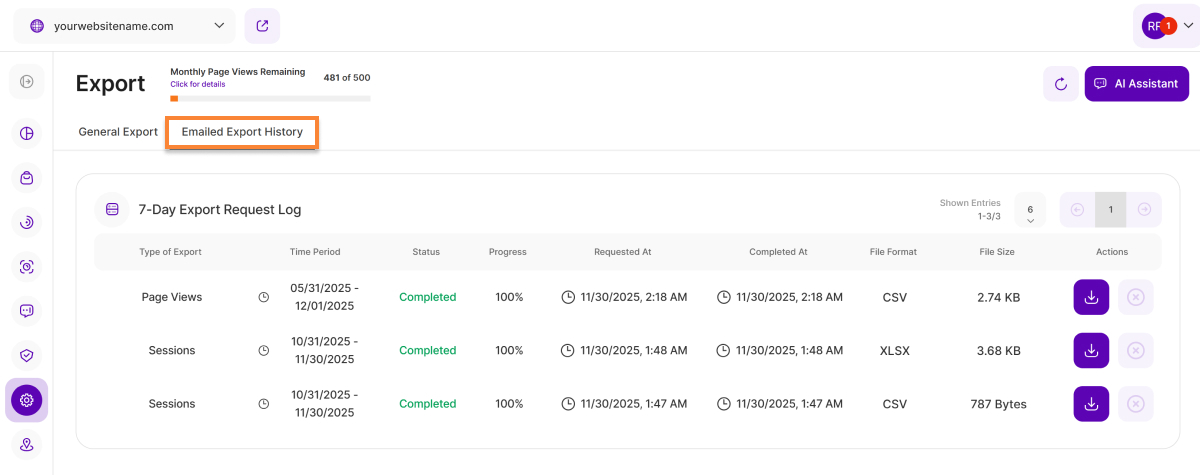The image size is (1200, 475).
Task: Expand the user profile menu chevron
Action: [1187, 27]
